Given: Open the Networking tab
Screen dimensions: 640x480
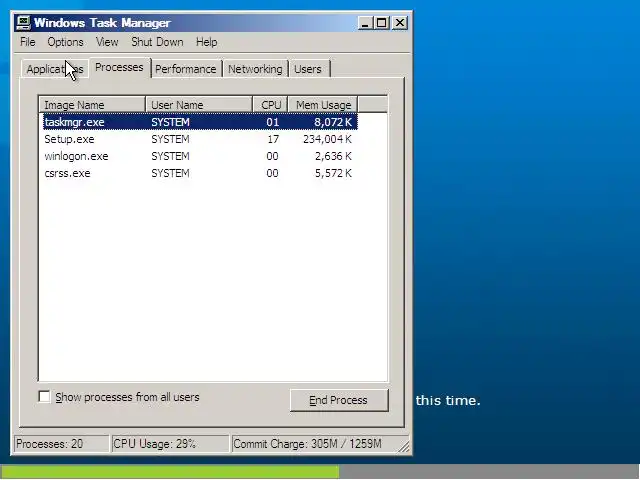Looking at the screenshot, I should (x=255, y=69).
